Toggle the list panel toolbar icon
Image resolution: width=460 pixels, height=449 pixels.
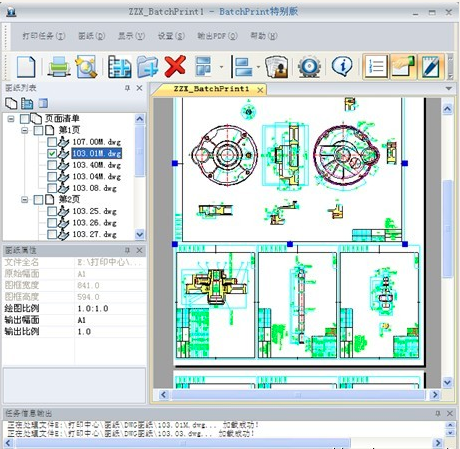pos(376,66)
